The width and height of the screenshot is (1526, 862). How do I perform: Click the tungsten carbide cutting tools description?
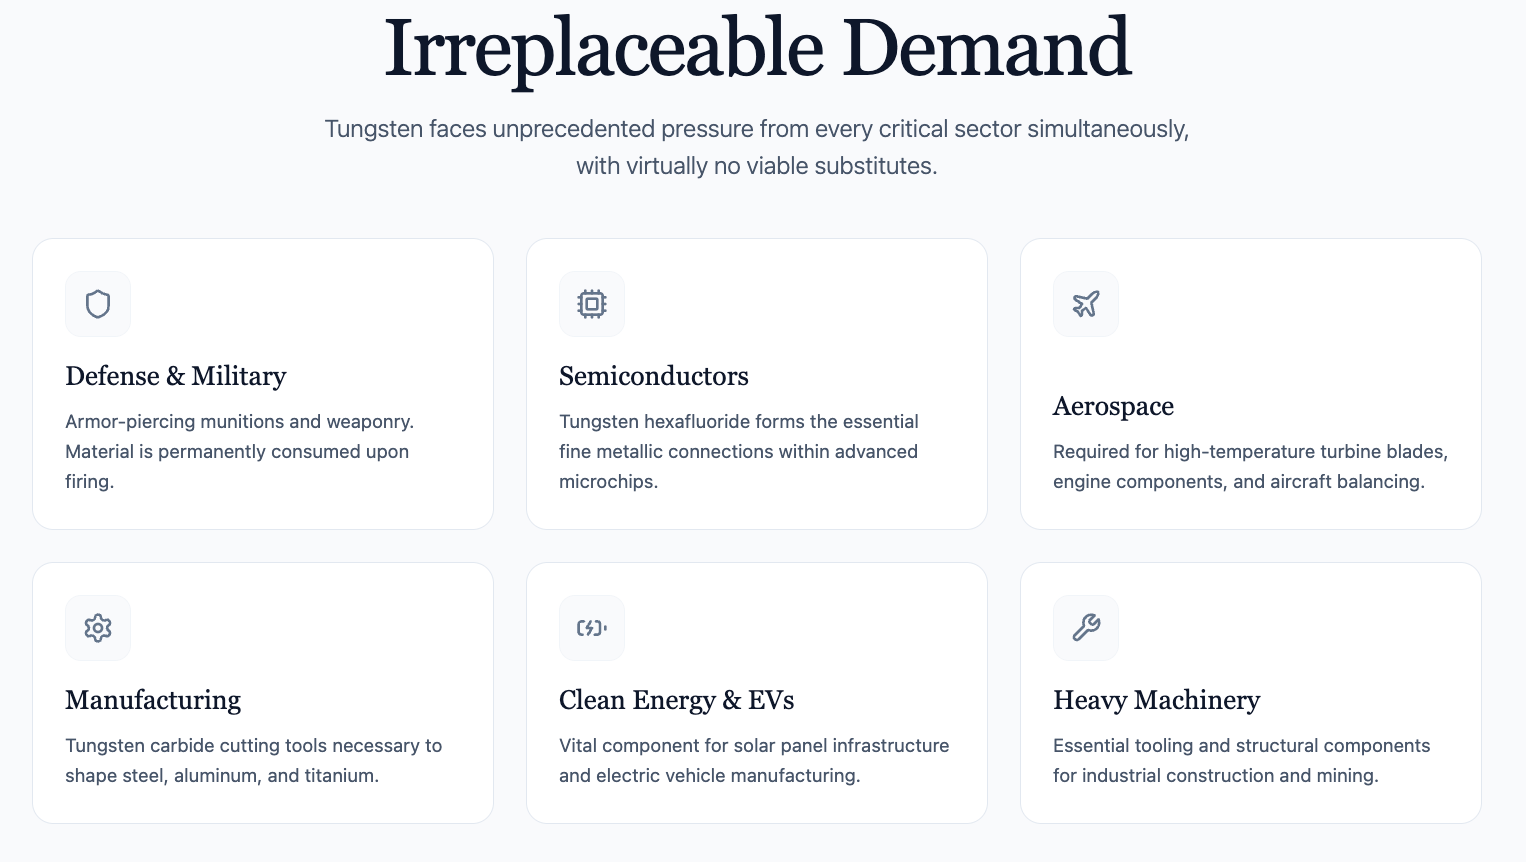(x=254, y=760)
